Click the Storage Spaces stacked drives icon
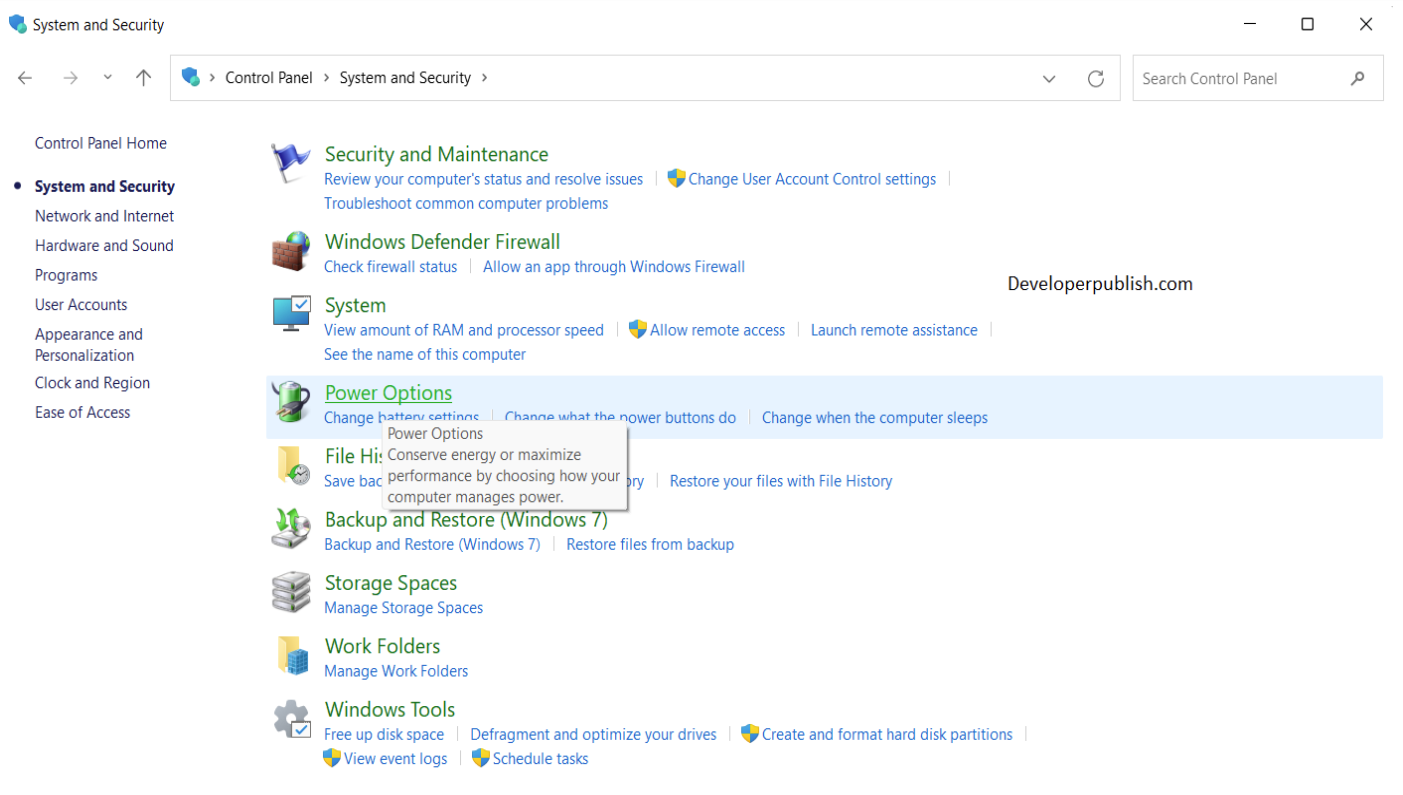 (291, 592)
